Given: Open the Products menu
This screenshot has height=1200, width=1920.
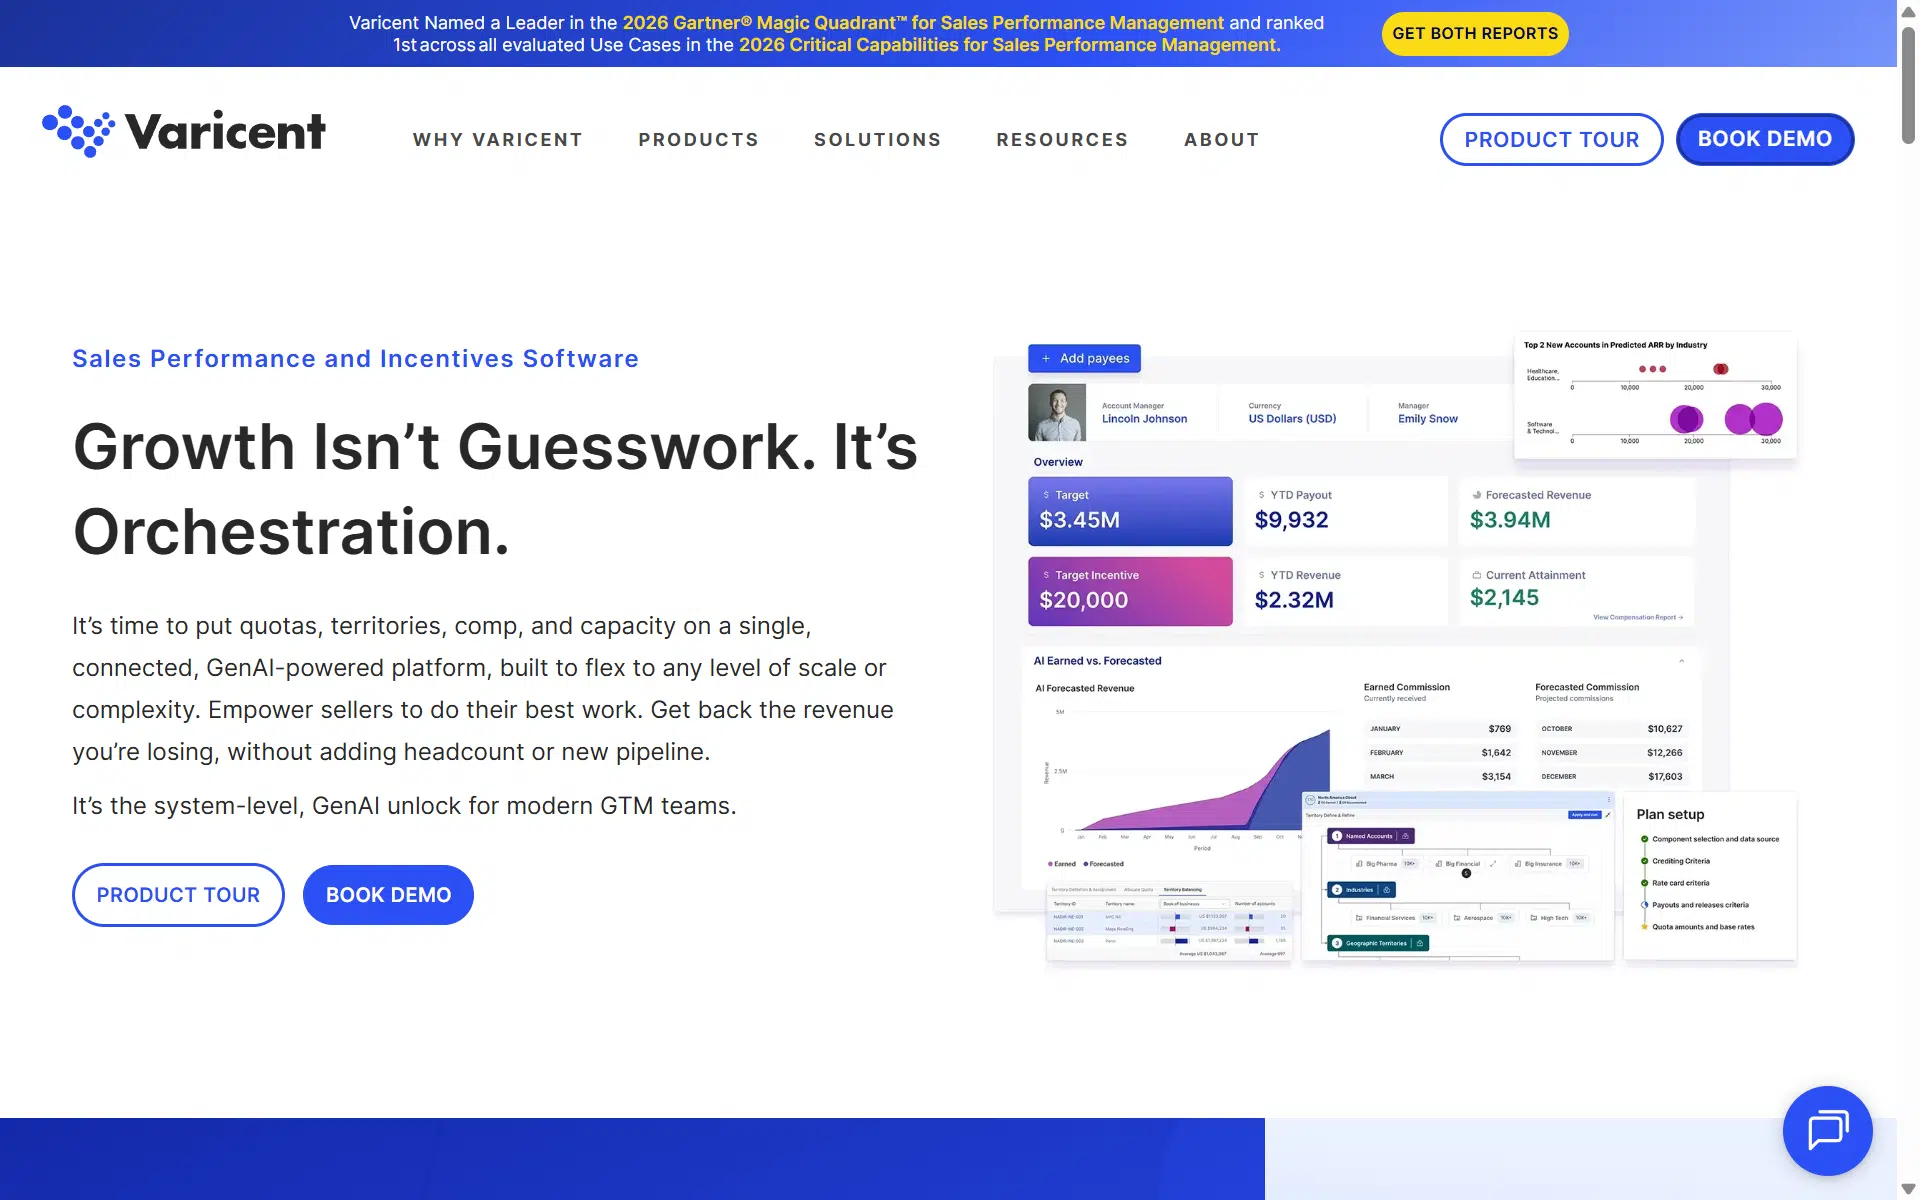Looking at the screenshot, I should tap(699, 140).
